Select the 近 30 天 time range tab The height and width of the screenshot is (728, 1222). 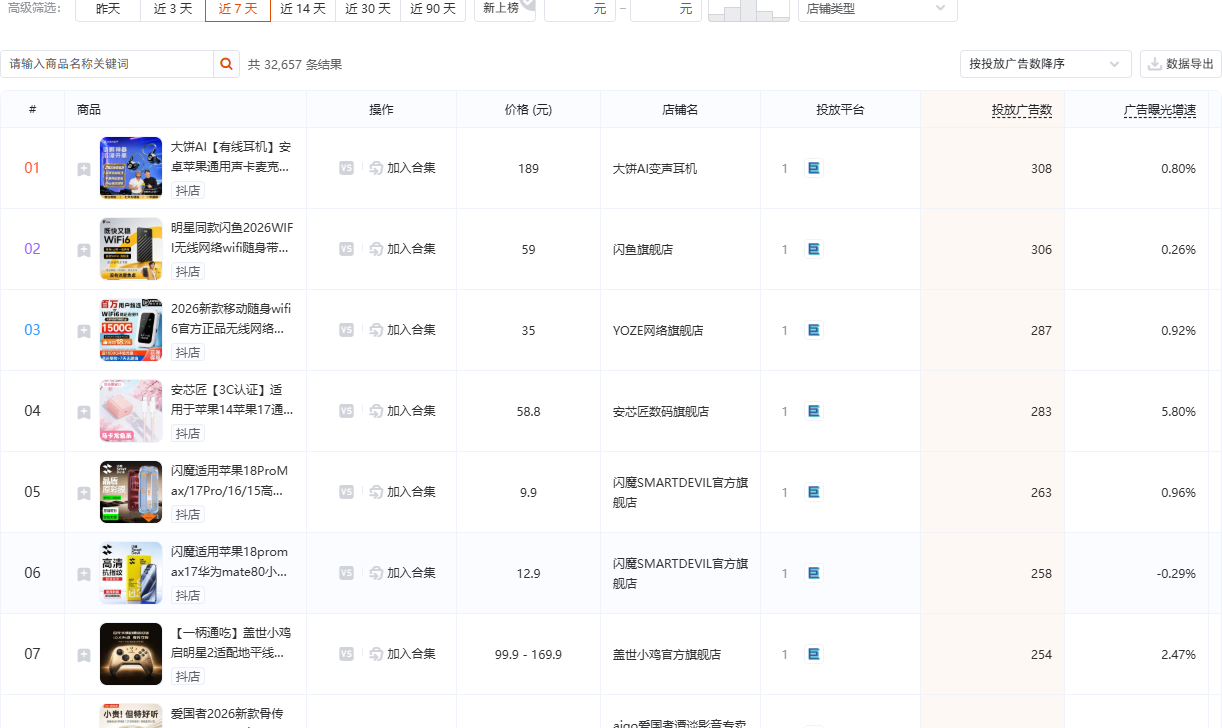point(368,8)
